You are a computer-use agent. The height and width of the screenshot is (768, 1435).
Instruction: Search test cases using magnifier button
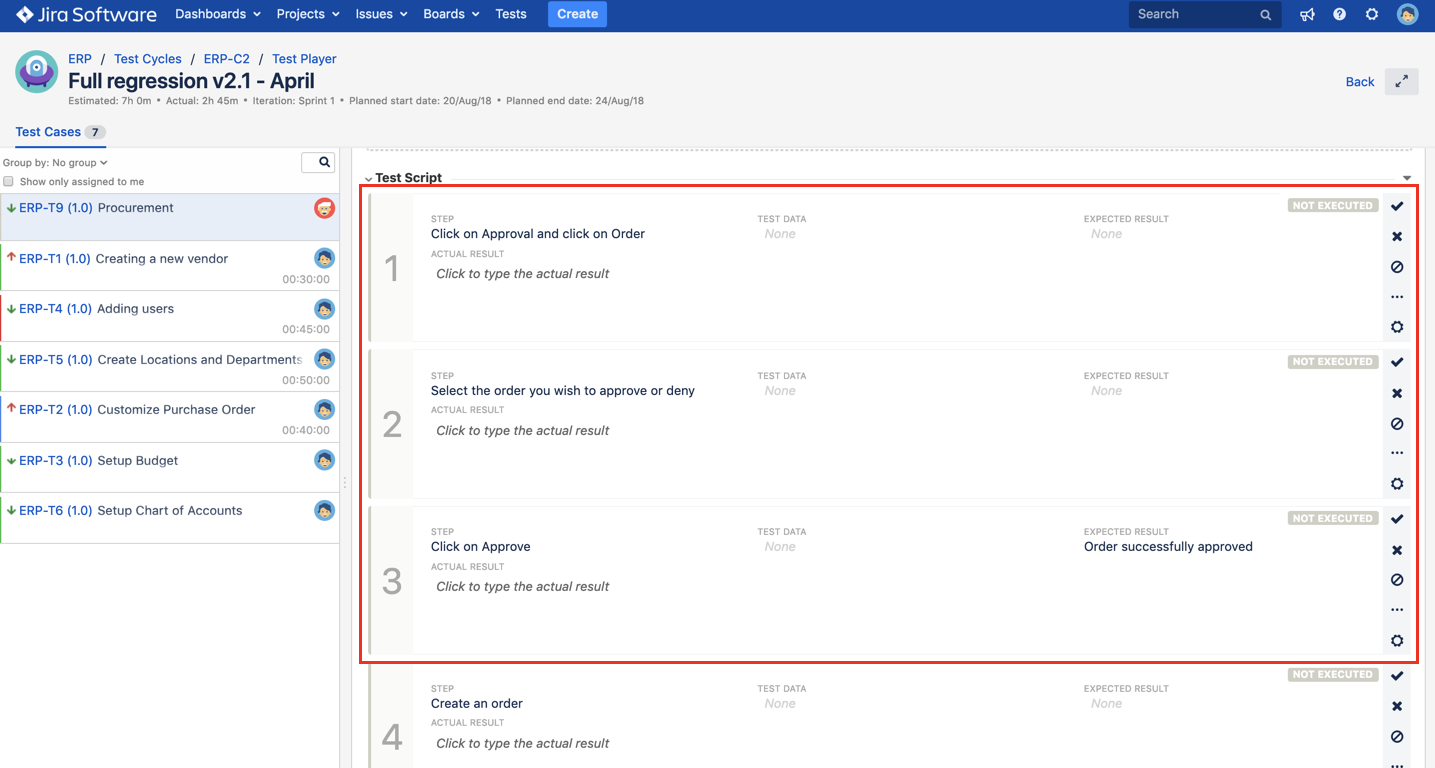pos(319,162)
